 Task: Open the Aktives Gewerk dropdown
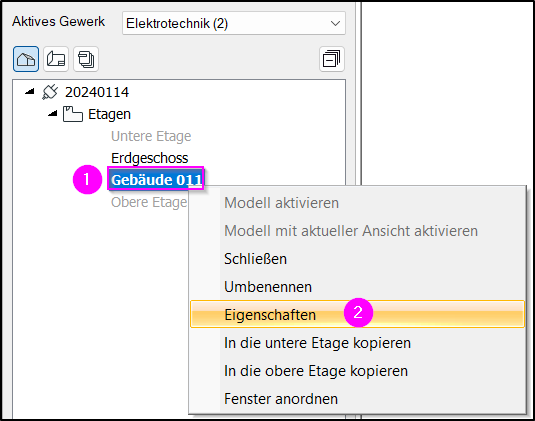234,23
